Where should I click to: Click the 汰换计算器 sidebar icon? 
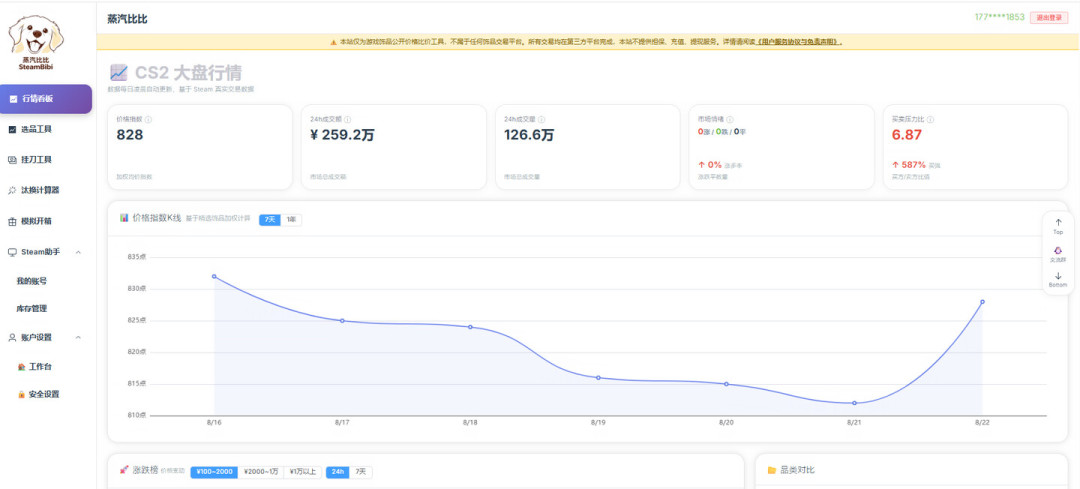coord(12,190)
